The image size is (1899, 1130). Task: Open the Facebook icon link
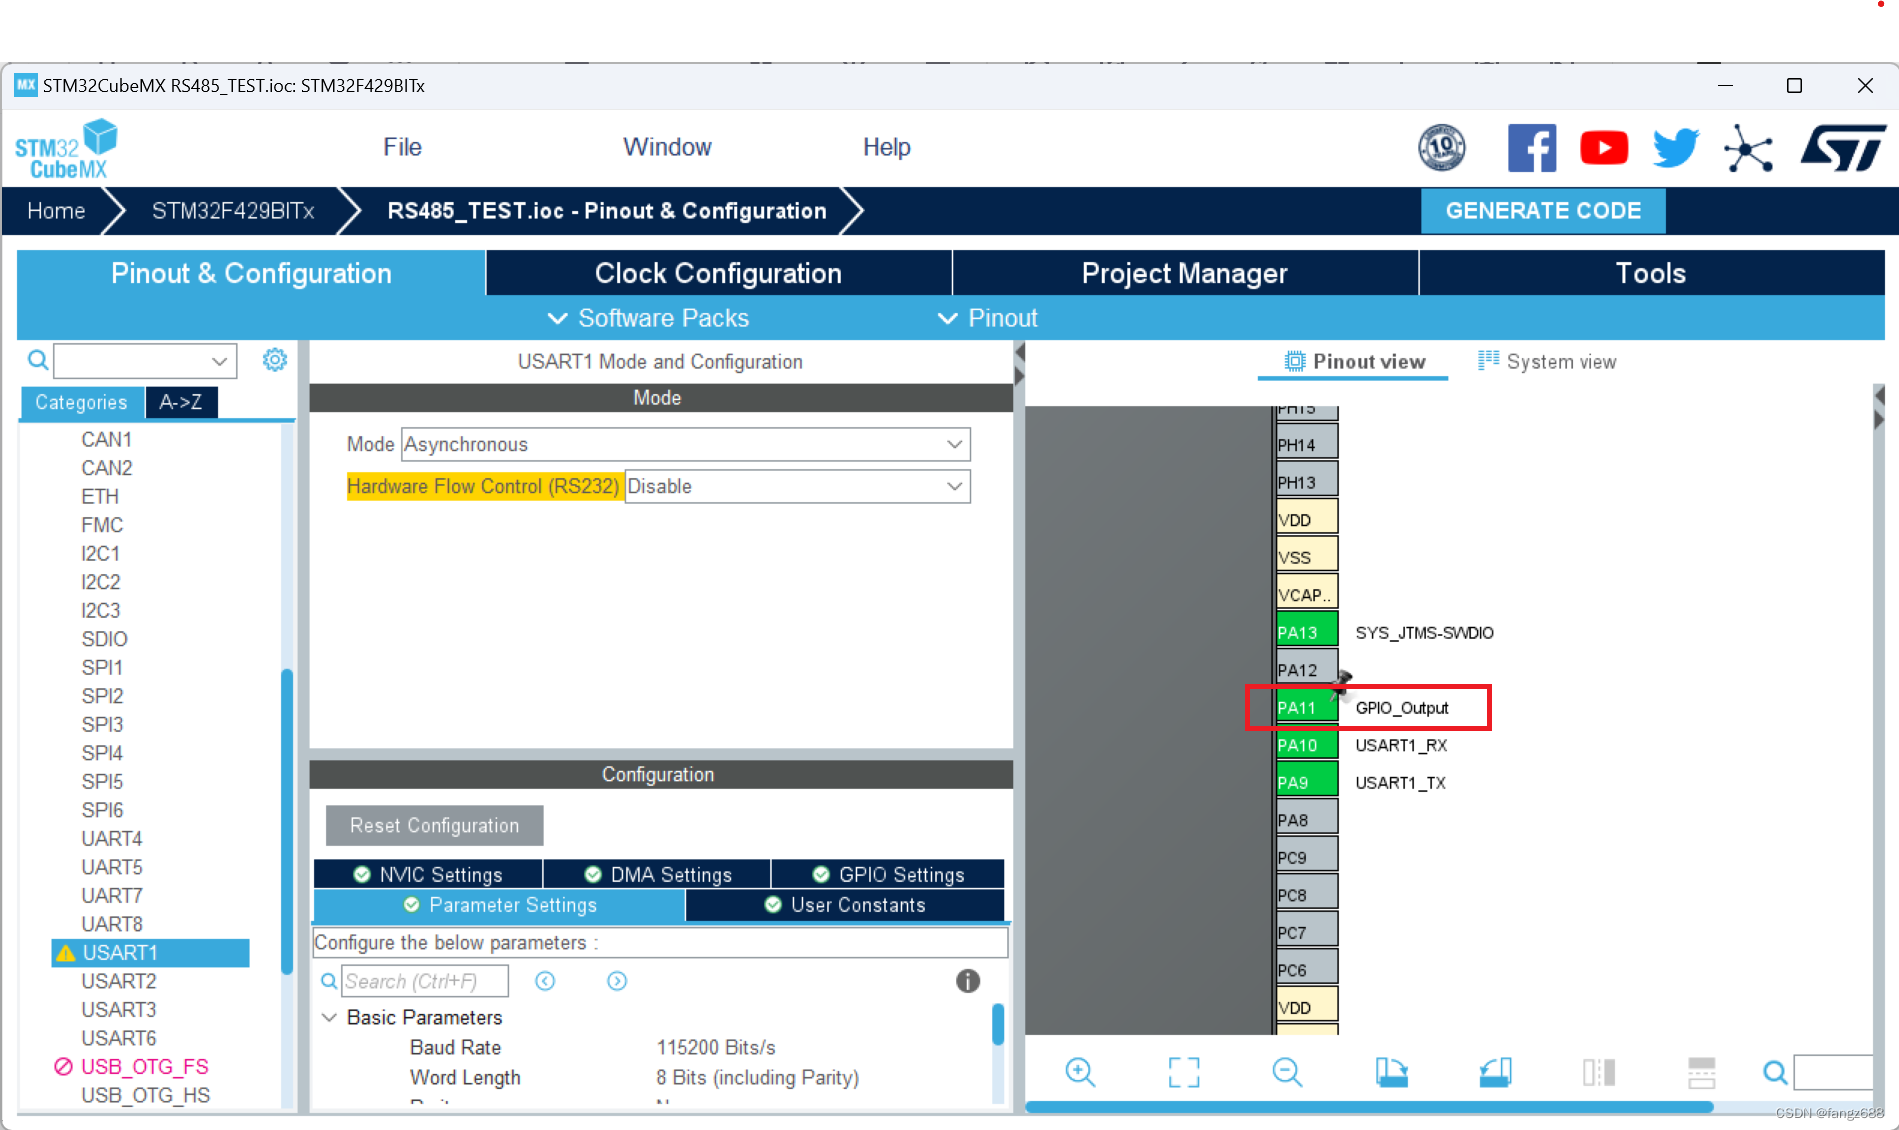[x=1531, y=148]
